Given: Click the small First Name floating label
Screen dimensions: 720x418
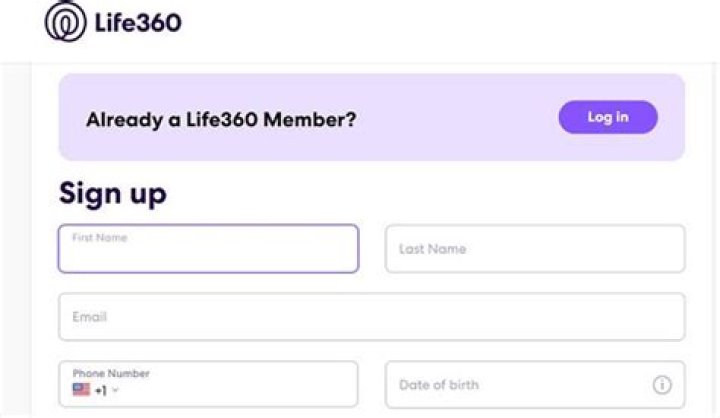Looking at the screenshot, I should [99, 238].
